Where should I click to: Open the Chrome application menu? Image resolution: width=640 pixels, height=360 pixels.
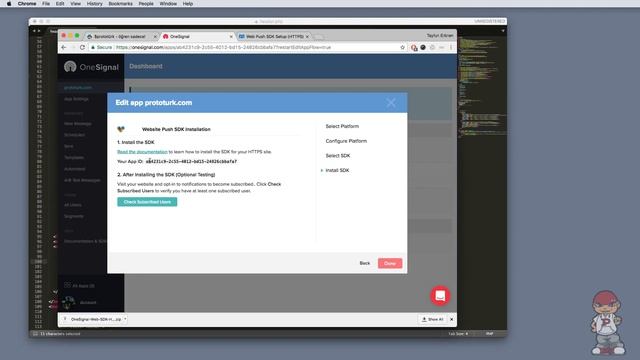(27, 4)
